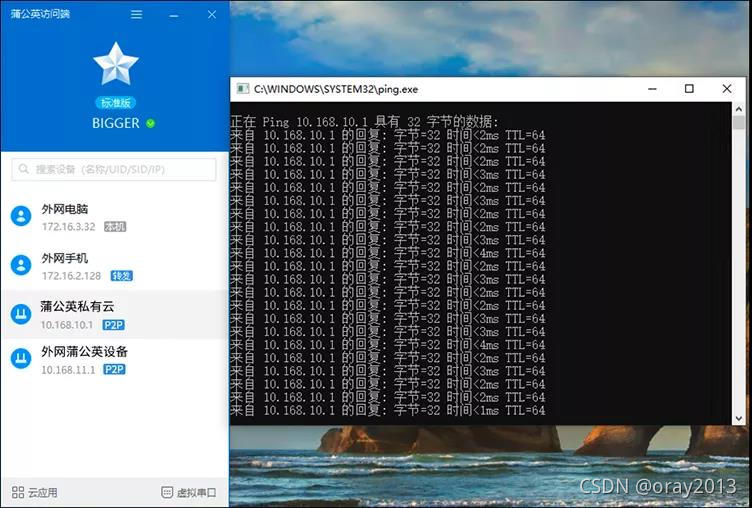Click the 标准版 edition badge
752x508 pixels.
click(116, 103)
